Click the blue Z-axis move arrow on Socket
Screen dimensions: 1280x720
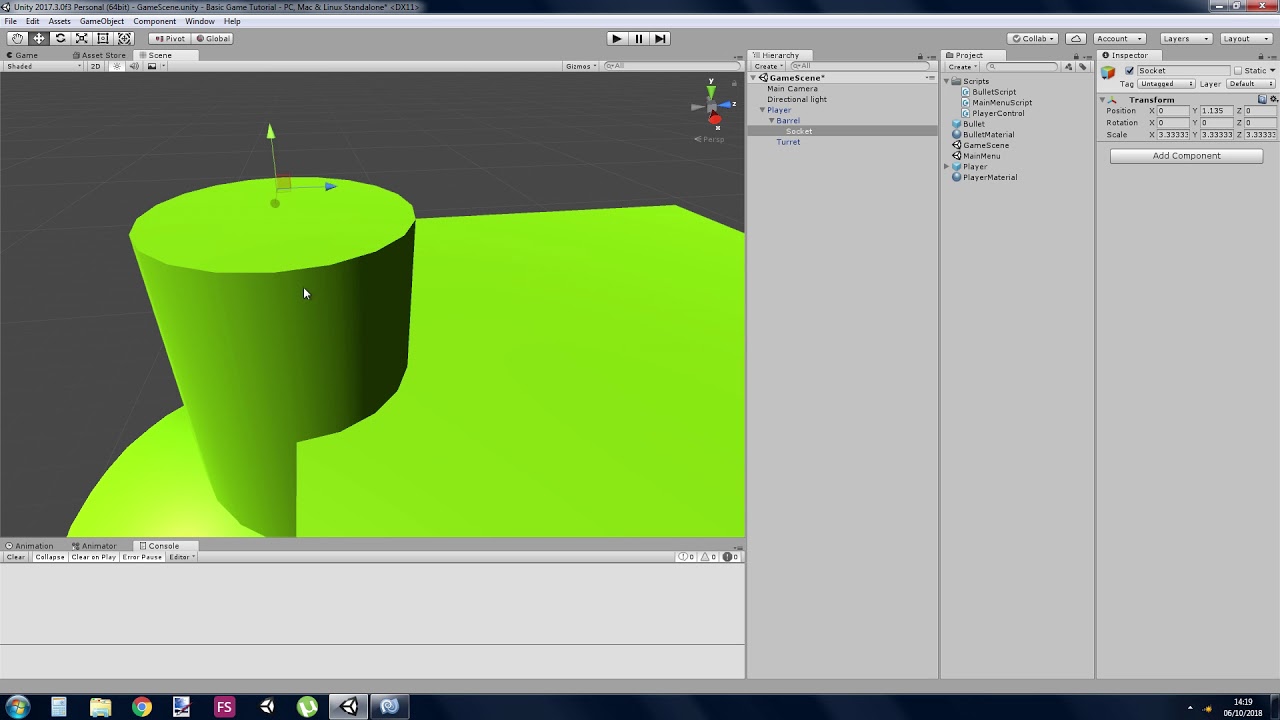[330, 186]
